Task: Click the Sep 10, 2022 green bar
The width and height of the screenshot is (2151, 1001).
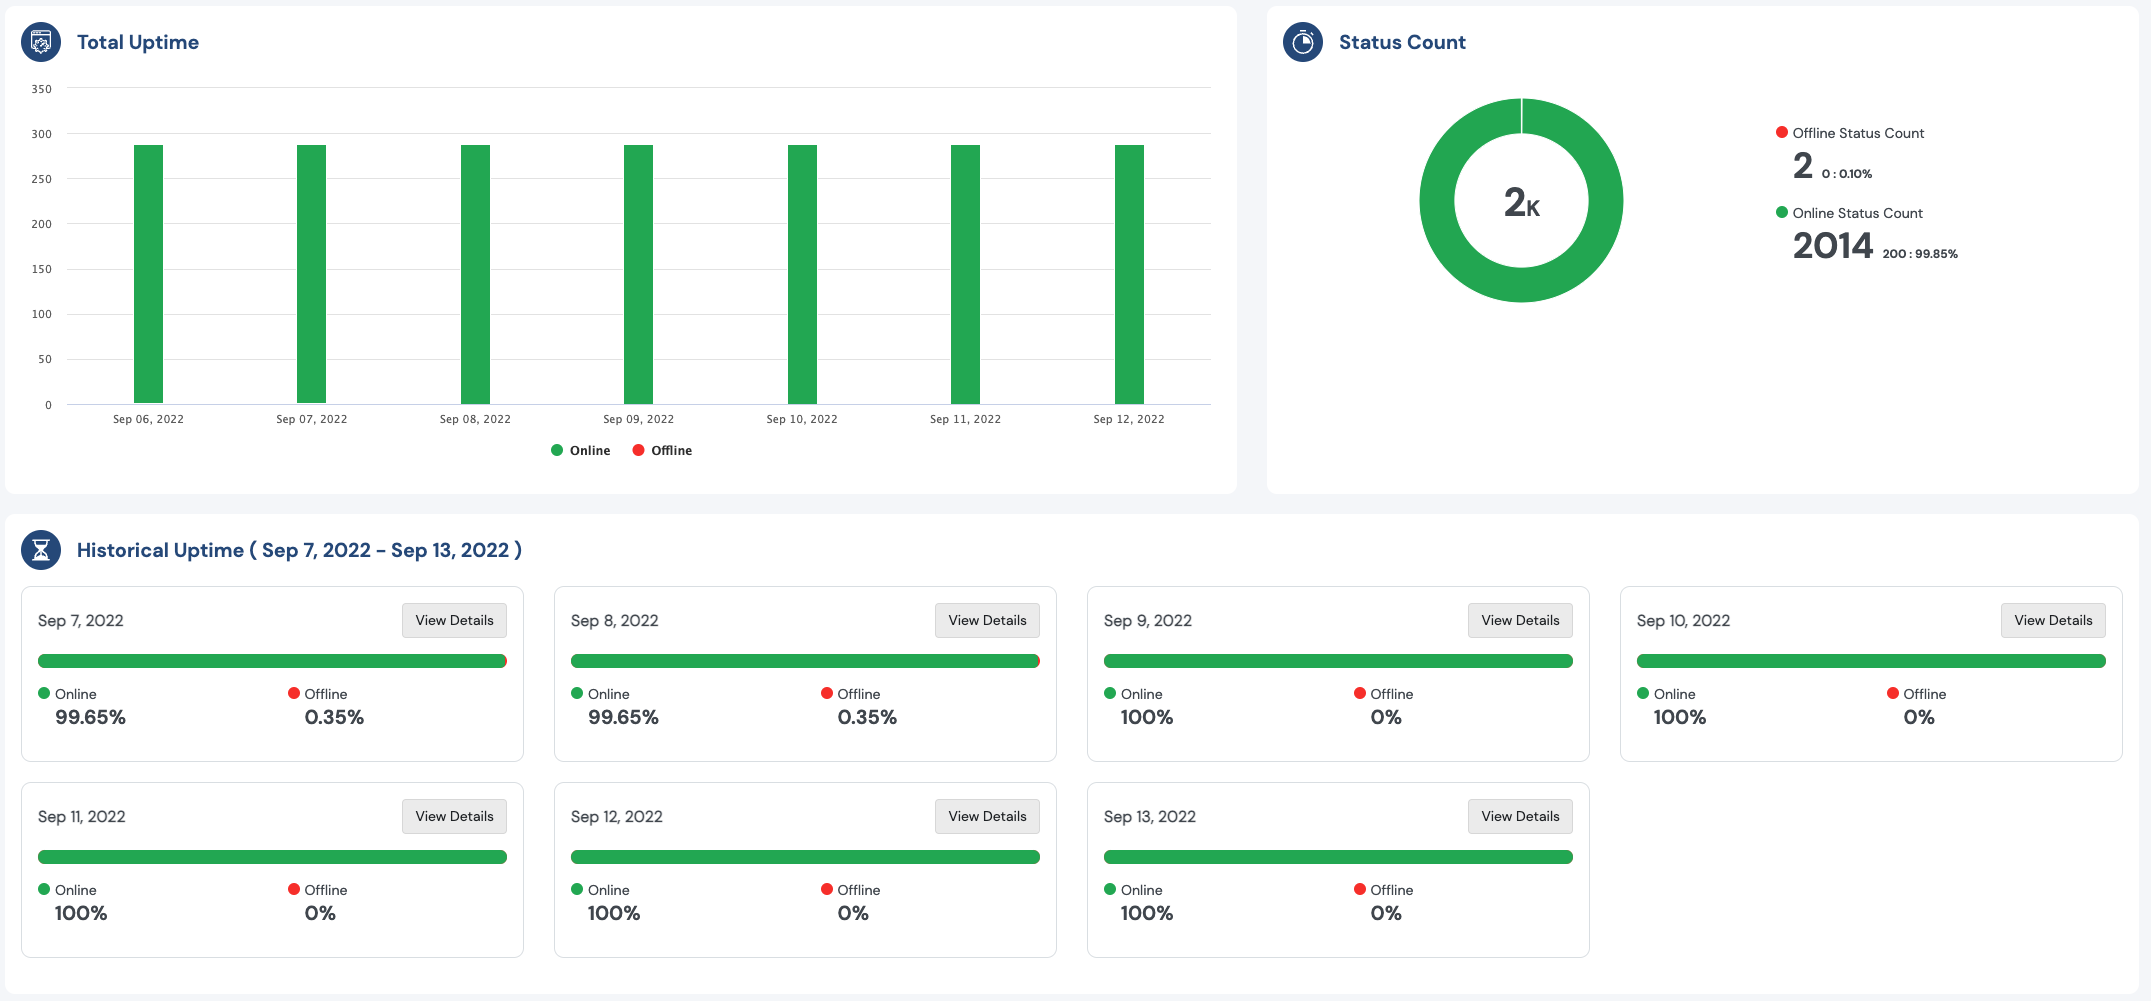Action: (802, 274)
